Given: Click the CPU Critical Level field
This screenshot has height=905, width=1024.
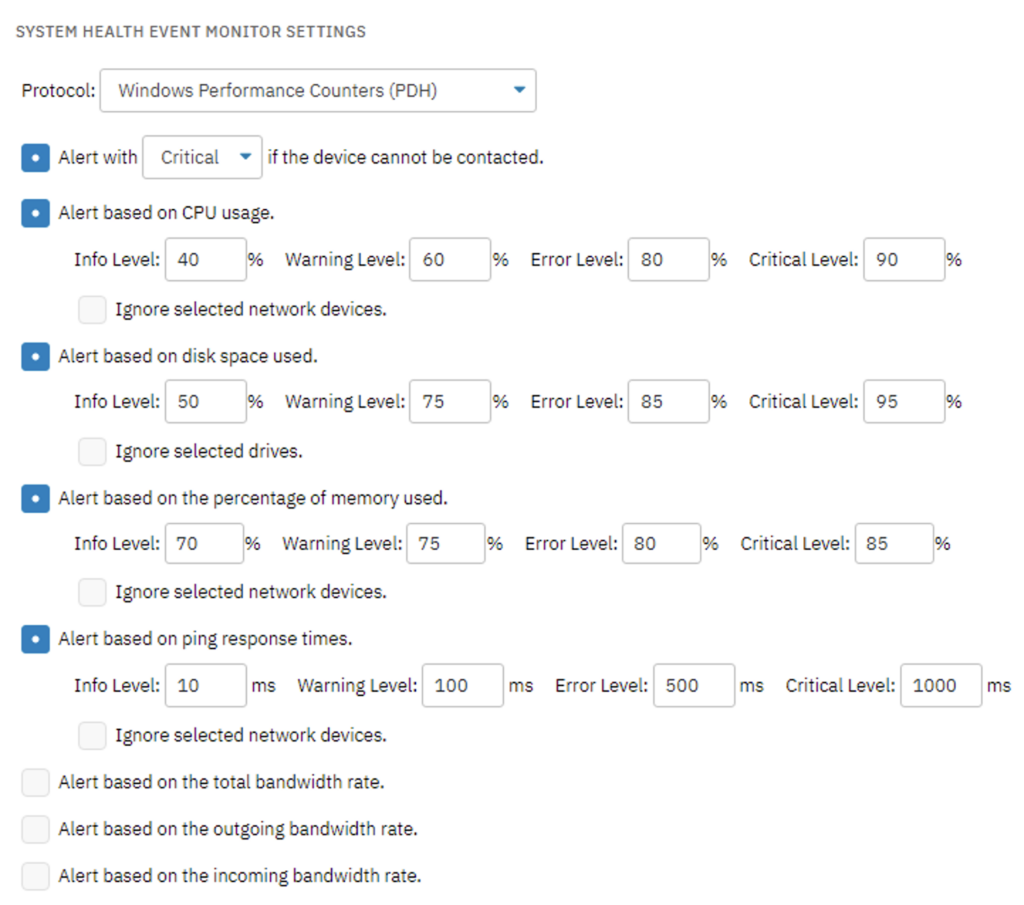Looking at the screenshot, I should click(904, 259).
